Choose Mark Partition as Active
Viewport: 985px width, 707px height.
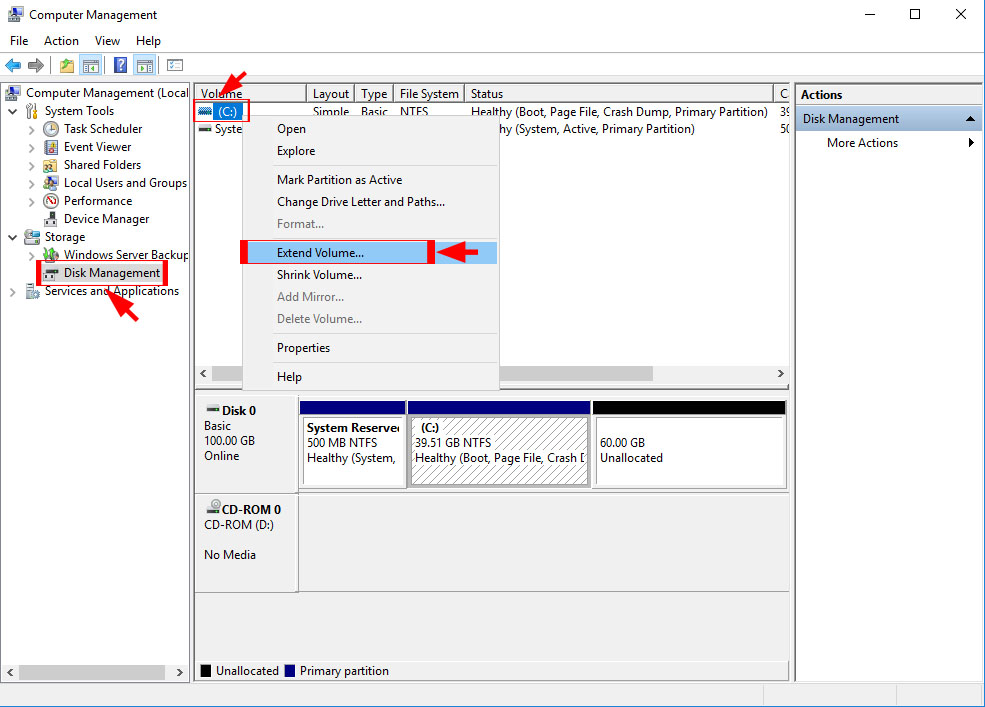371,180
